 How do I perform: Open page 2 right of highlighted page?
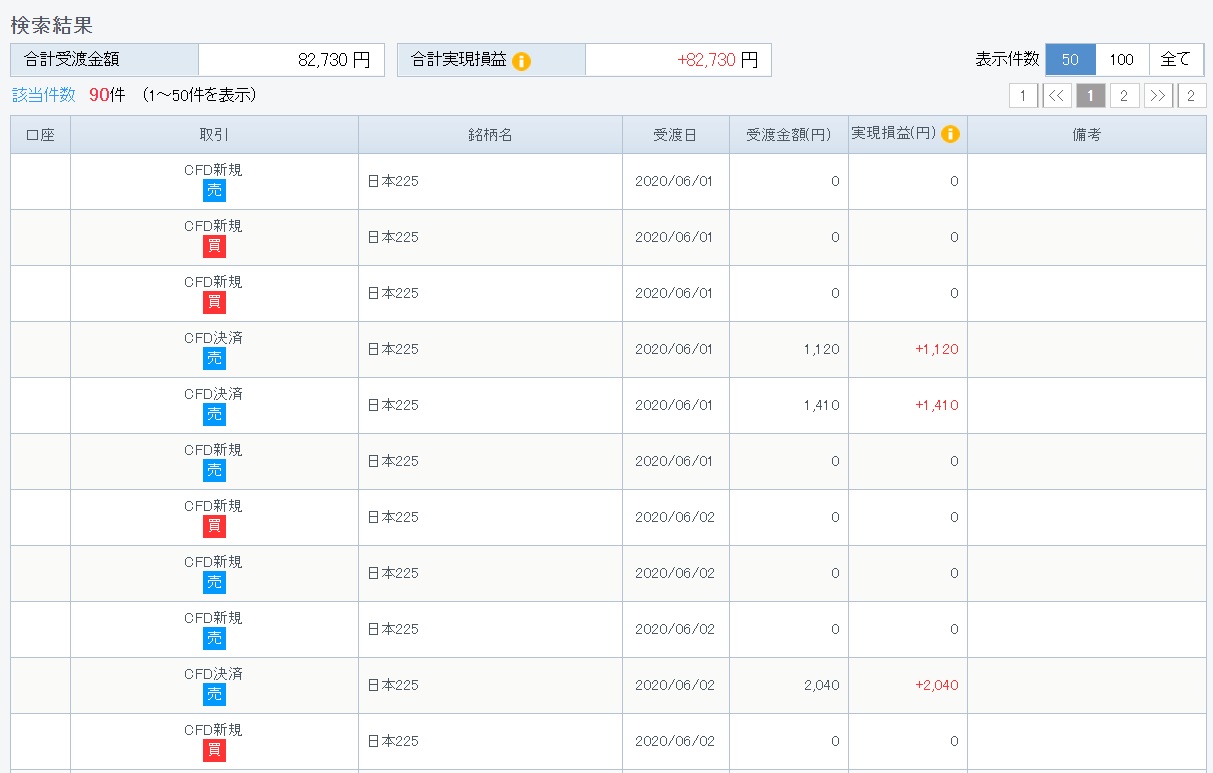tap(1124, 96)
